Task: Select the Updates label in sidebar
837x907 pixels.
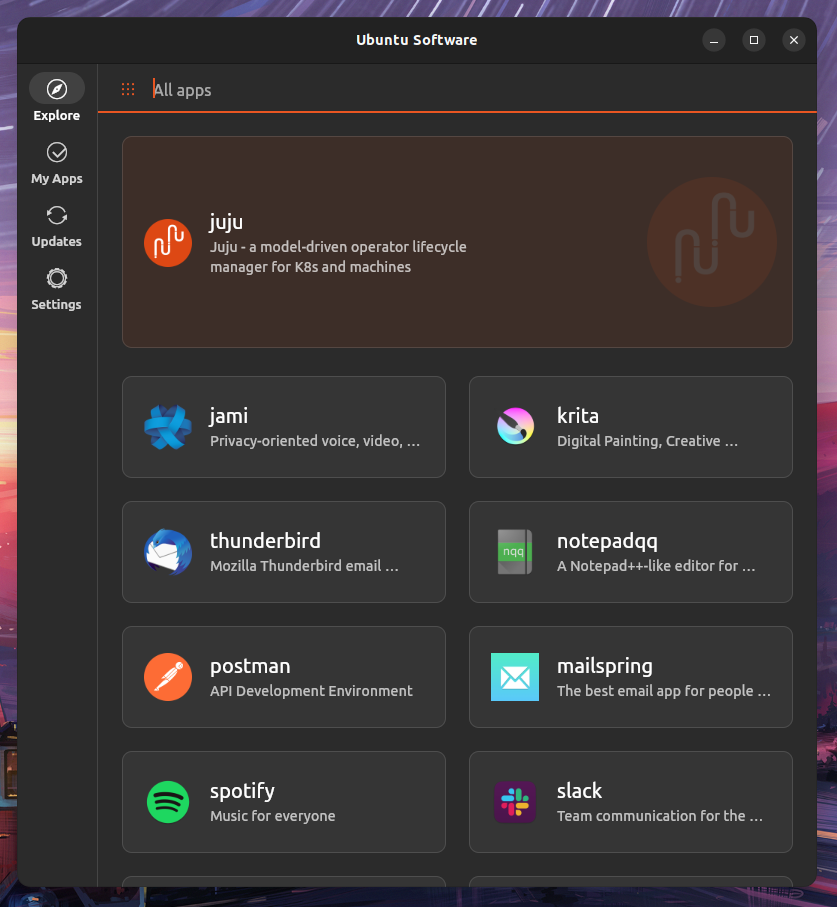Action: tap(57, 242)
